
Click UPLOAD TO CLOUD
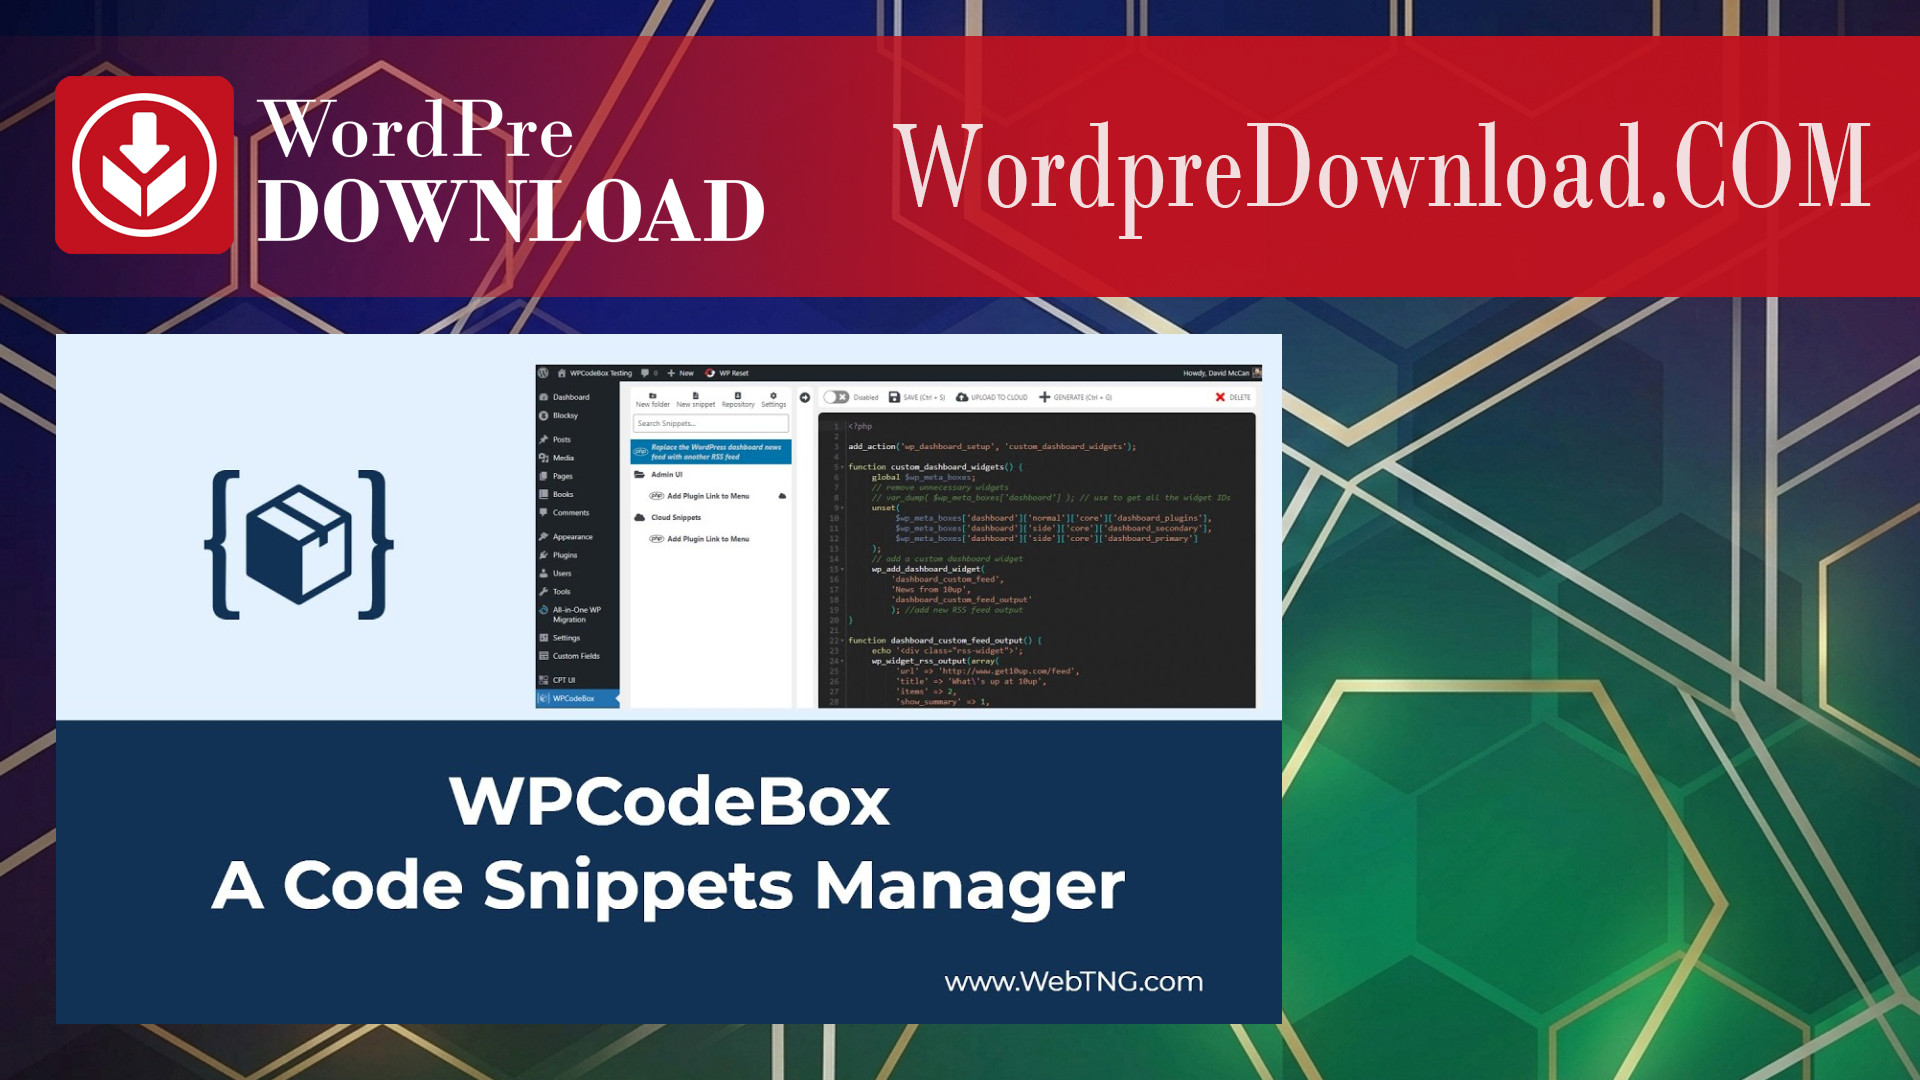pos(992,397)
